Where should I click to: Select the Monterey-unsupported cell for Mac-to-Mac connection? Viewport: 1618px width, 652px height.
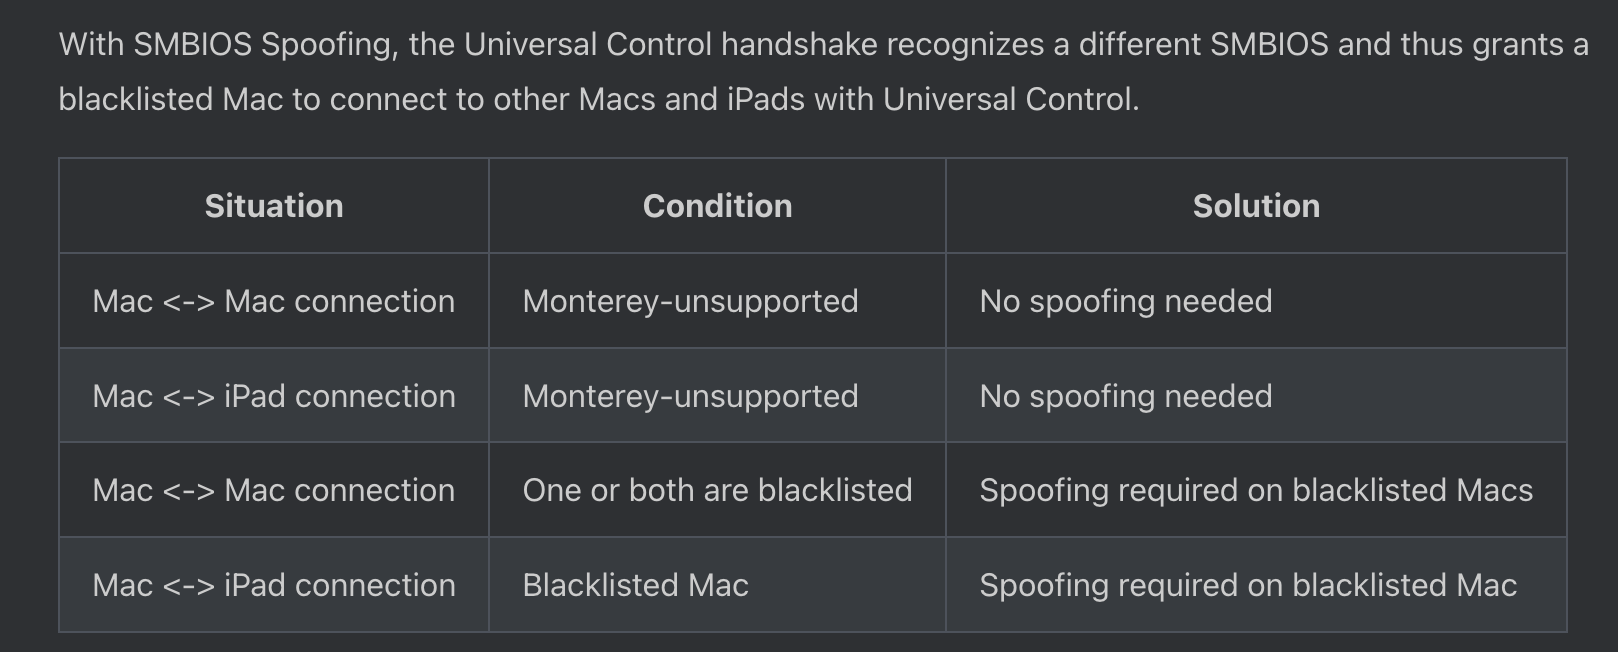point(690,301)
